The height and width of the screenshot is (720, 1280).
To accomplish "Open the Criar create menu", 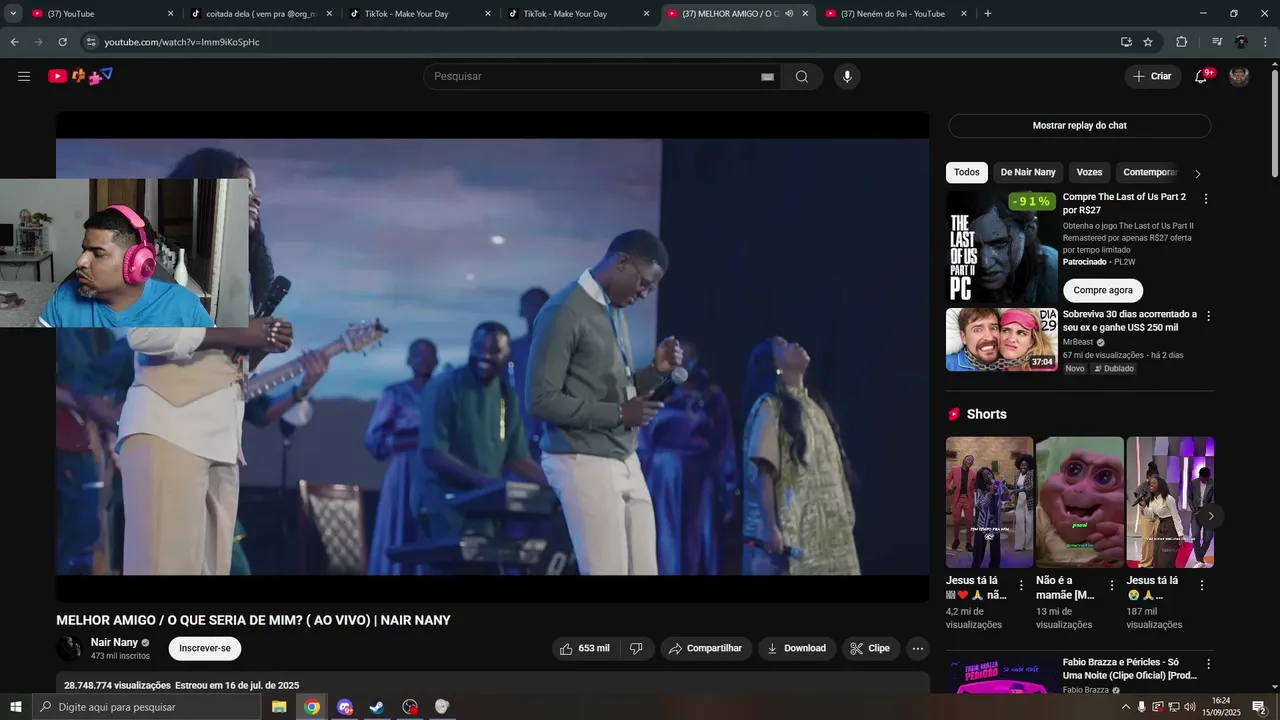I will tap(1152, 77).
